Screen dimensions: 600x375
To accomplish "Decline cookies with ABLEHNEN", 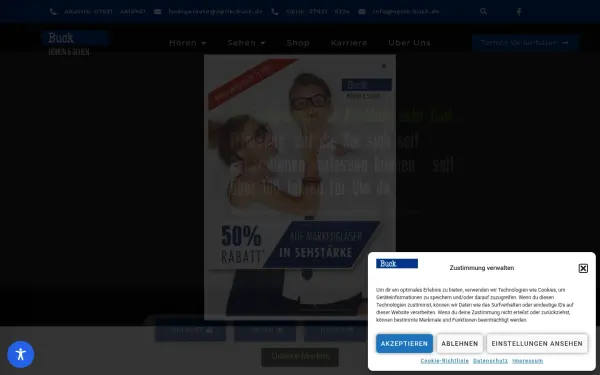I will coord(460,344).
